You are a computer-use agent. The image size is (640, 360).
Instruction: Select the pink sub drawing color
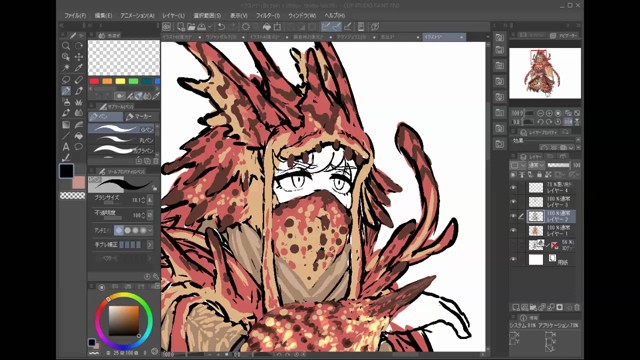tap(79, 182)
